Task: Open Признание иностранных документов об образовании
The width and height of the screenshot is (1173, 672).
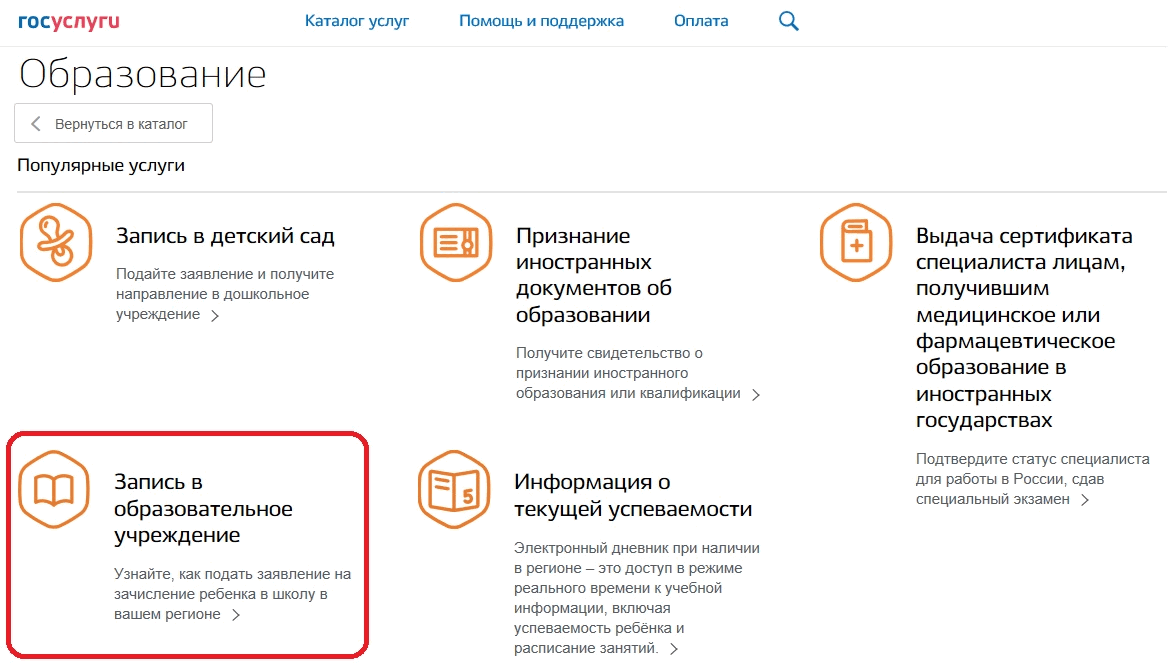Action: pos(594,275)
